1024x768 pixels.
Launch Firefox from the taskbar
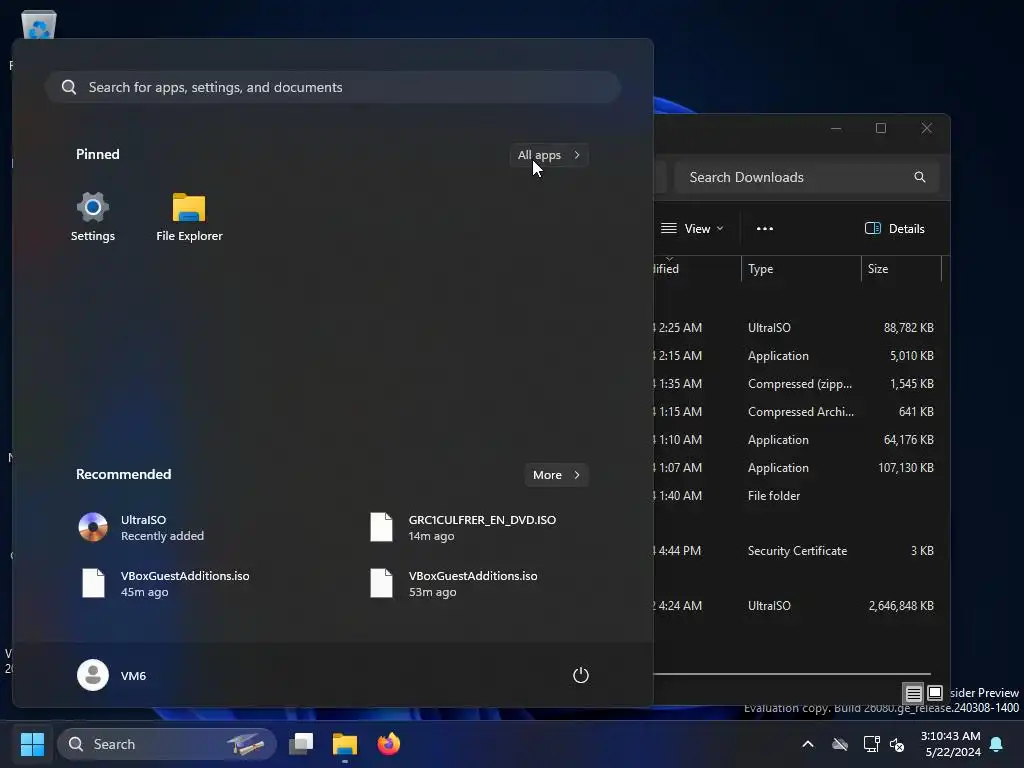[389, 744]
